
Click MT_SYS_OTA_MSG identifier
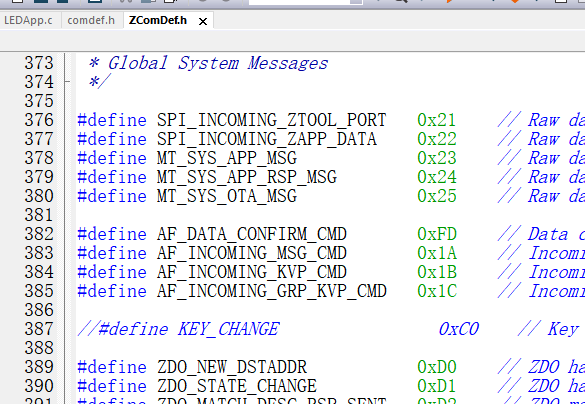(227, 196)
